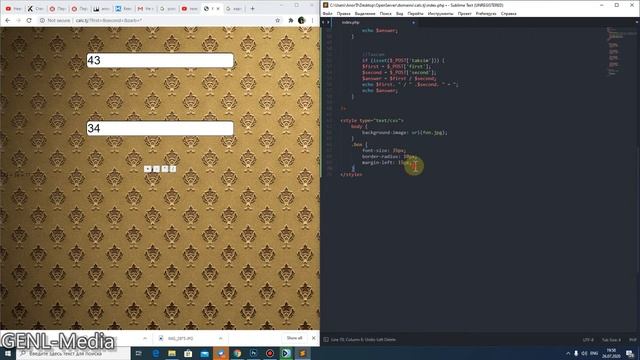Open the Файл menu in Sublime Text
This screenshot has height=360, width=640.
(x=327, y=13)
